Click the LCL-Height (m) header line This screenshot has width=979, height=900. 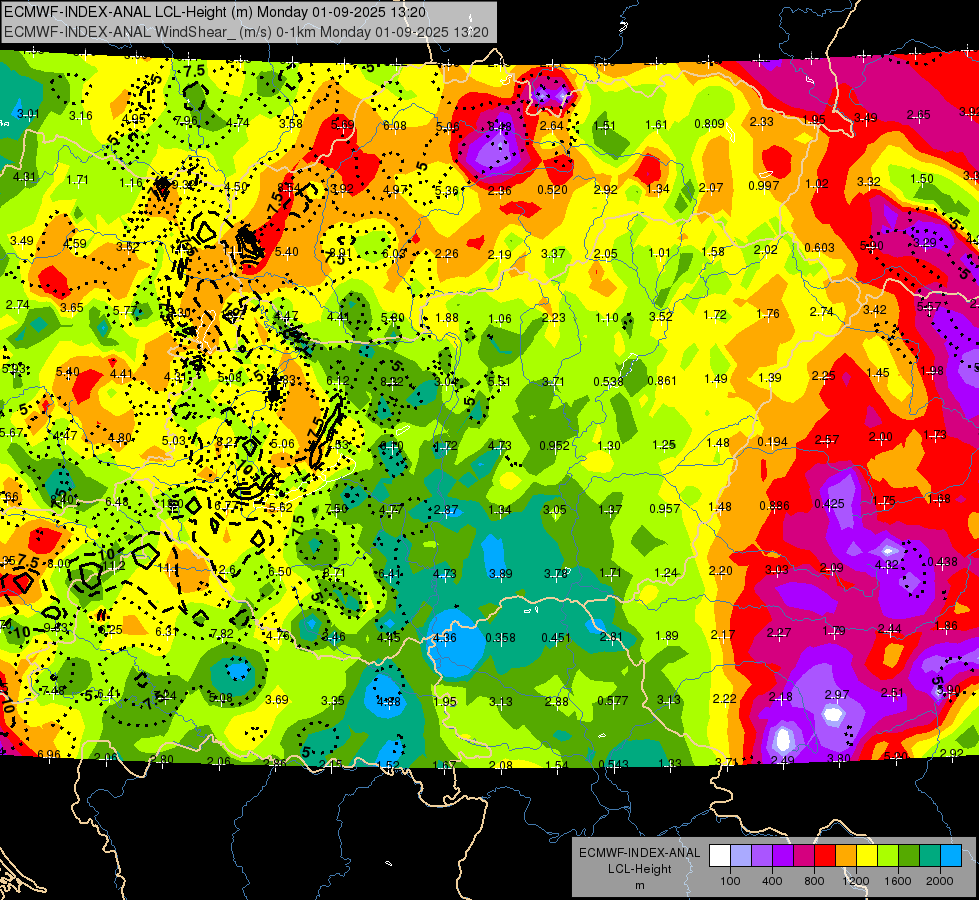(x=215, y=12)
